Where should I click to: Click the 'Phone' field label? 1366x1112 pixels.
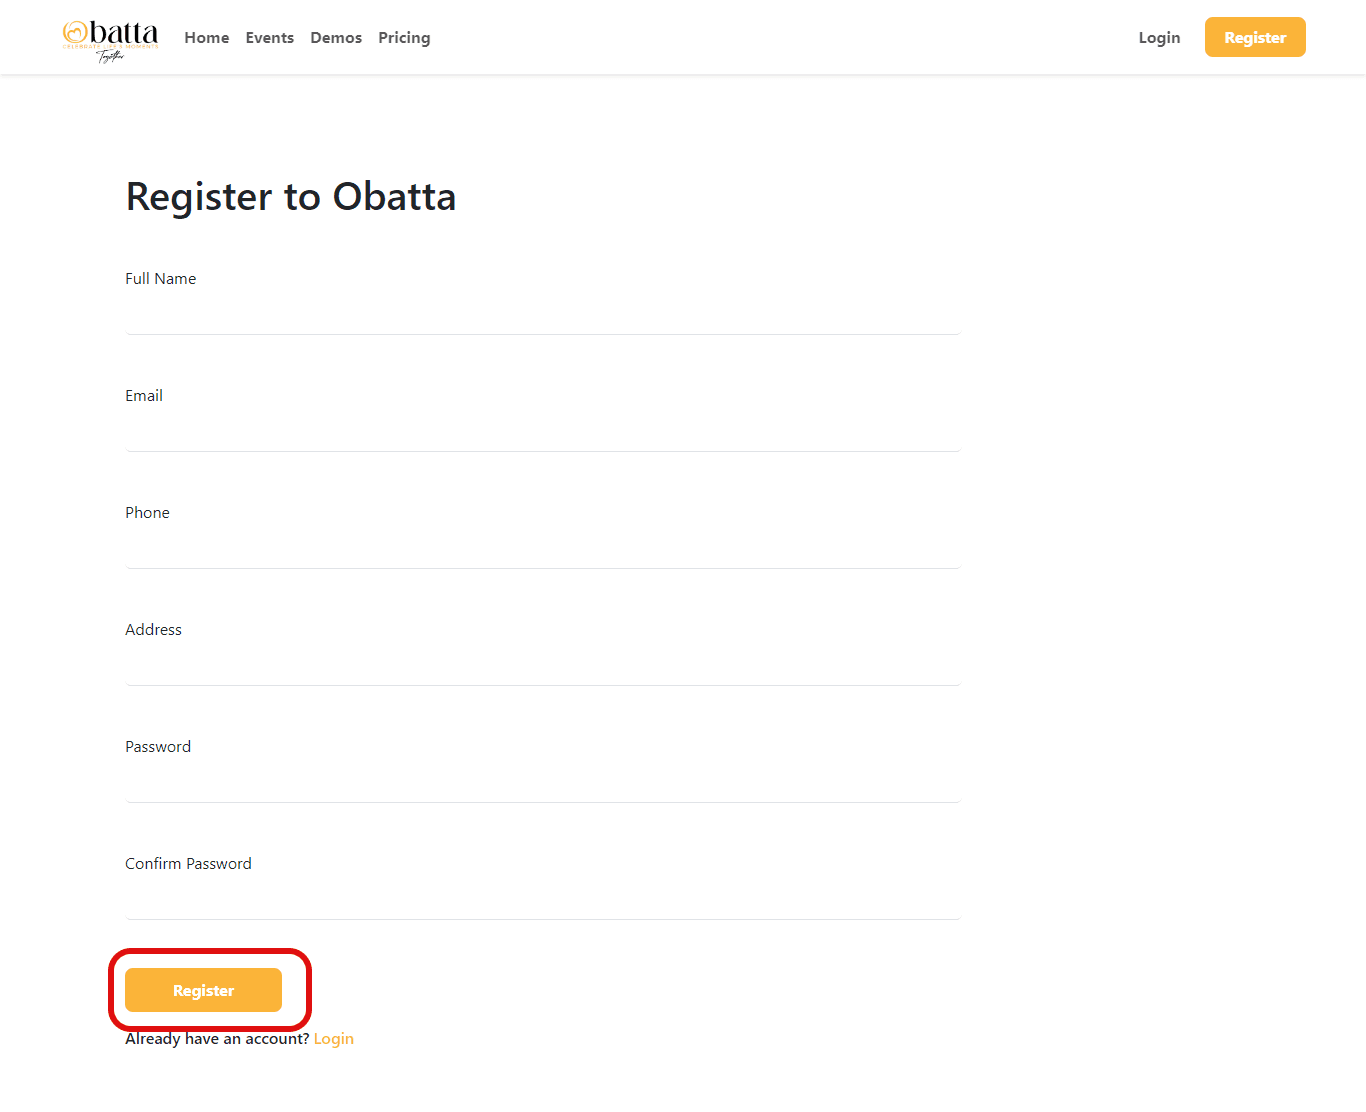pyautogui.click(x=147, y=513)
